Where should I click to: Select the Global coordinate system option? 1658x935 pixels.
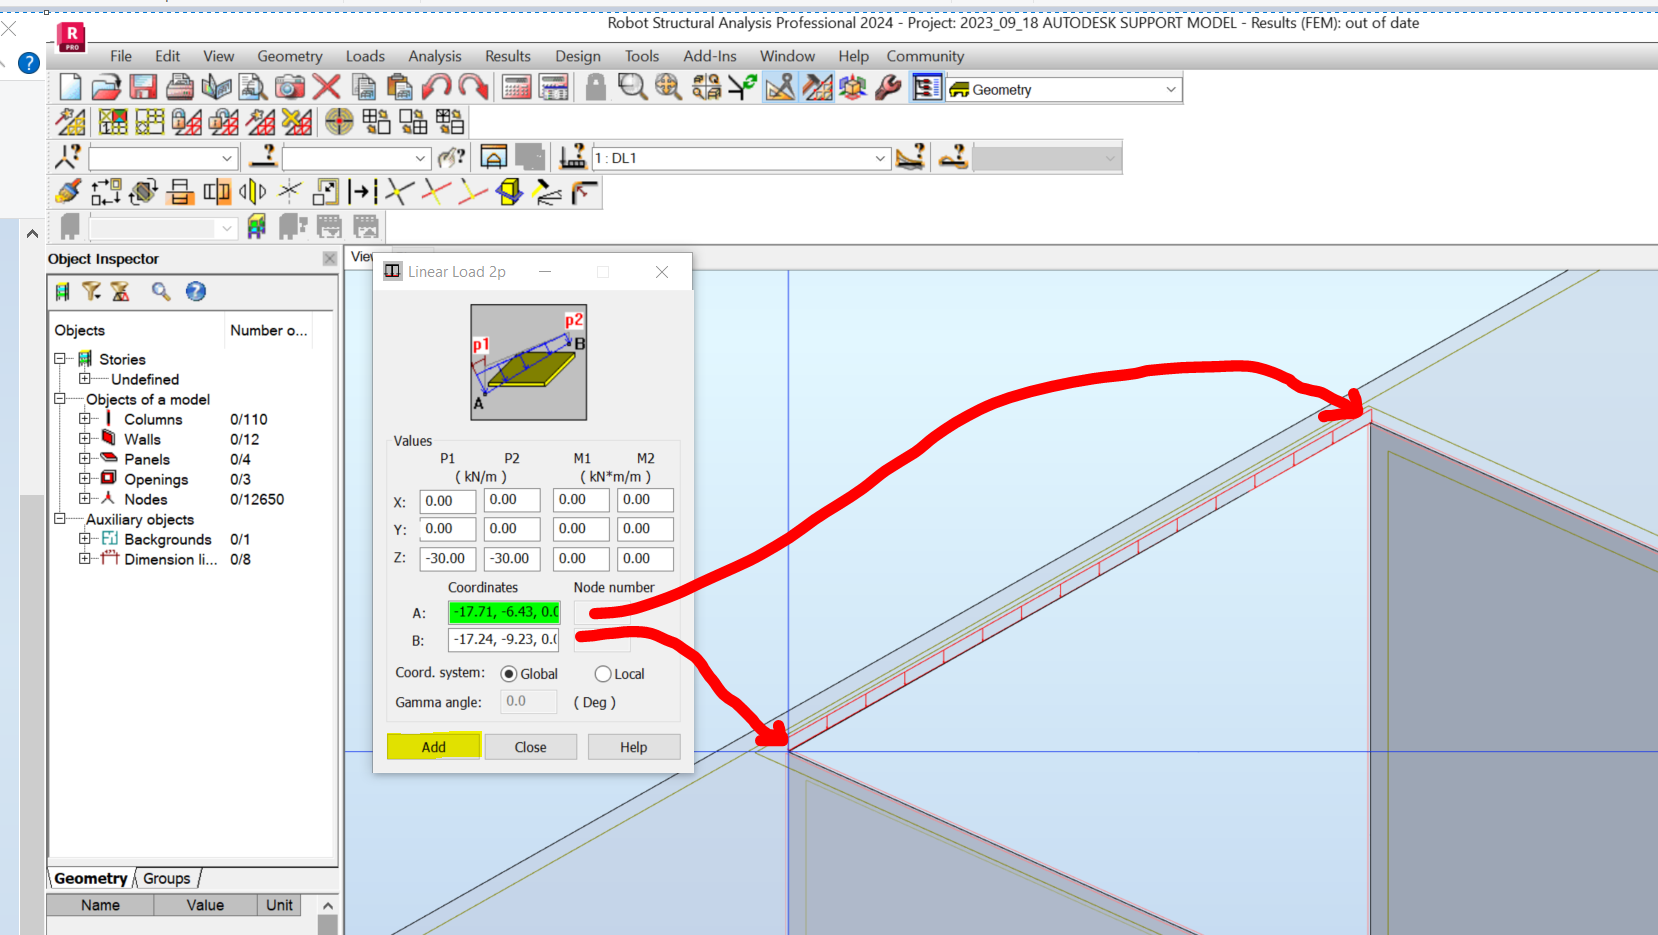pyautogui.click(x=509, y=673)
